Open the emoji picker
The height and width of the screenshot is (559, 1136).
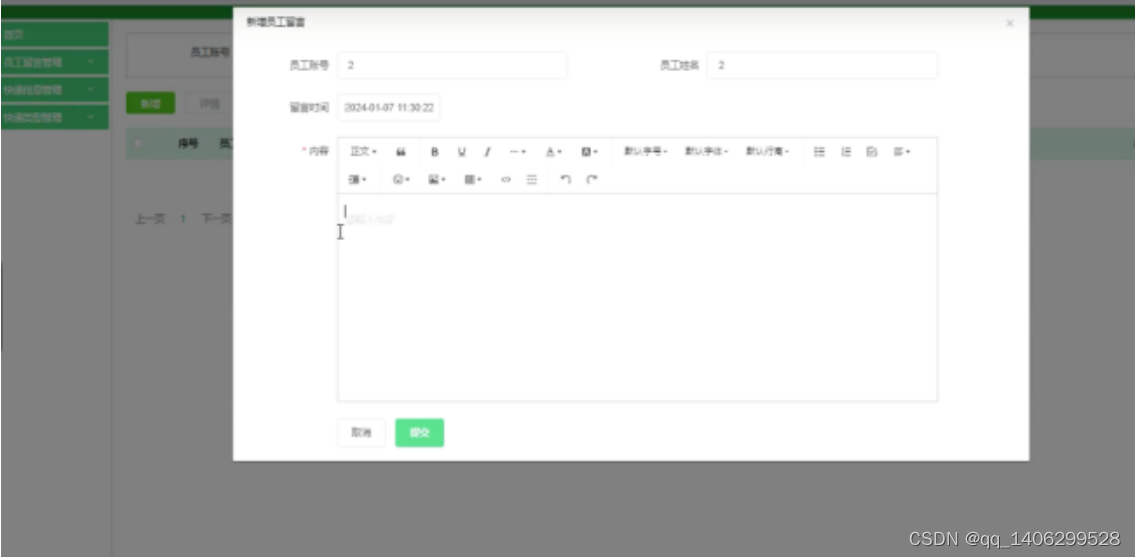click(x=401, y=180)
